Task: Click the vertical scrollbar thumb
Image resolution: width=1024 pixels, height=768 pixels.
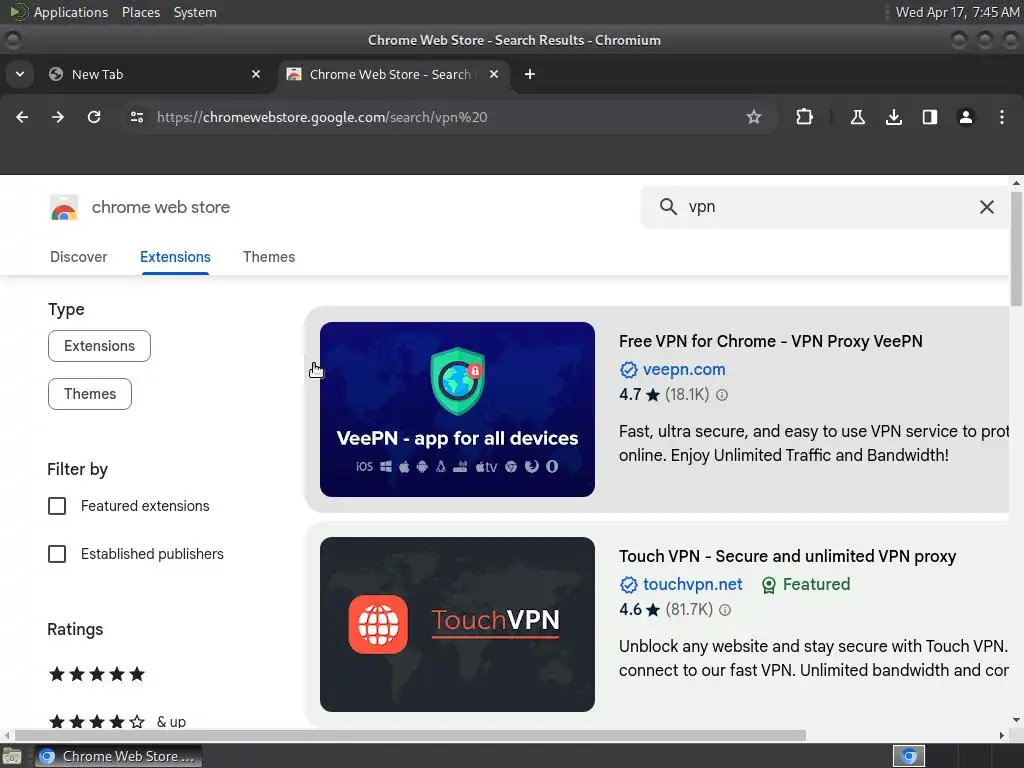Action: [x=1016, y=248]
